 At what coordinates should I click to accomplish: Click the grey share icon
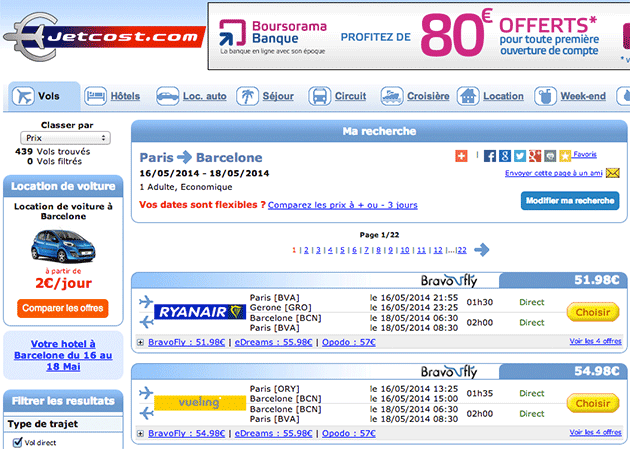(x=550, y=156)
